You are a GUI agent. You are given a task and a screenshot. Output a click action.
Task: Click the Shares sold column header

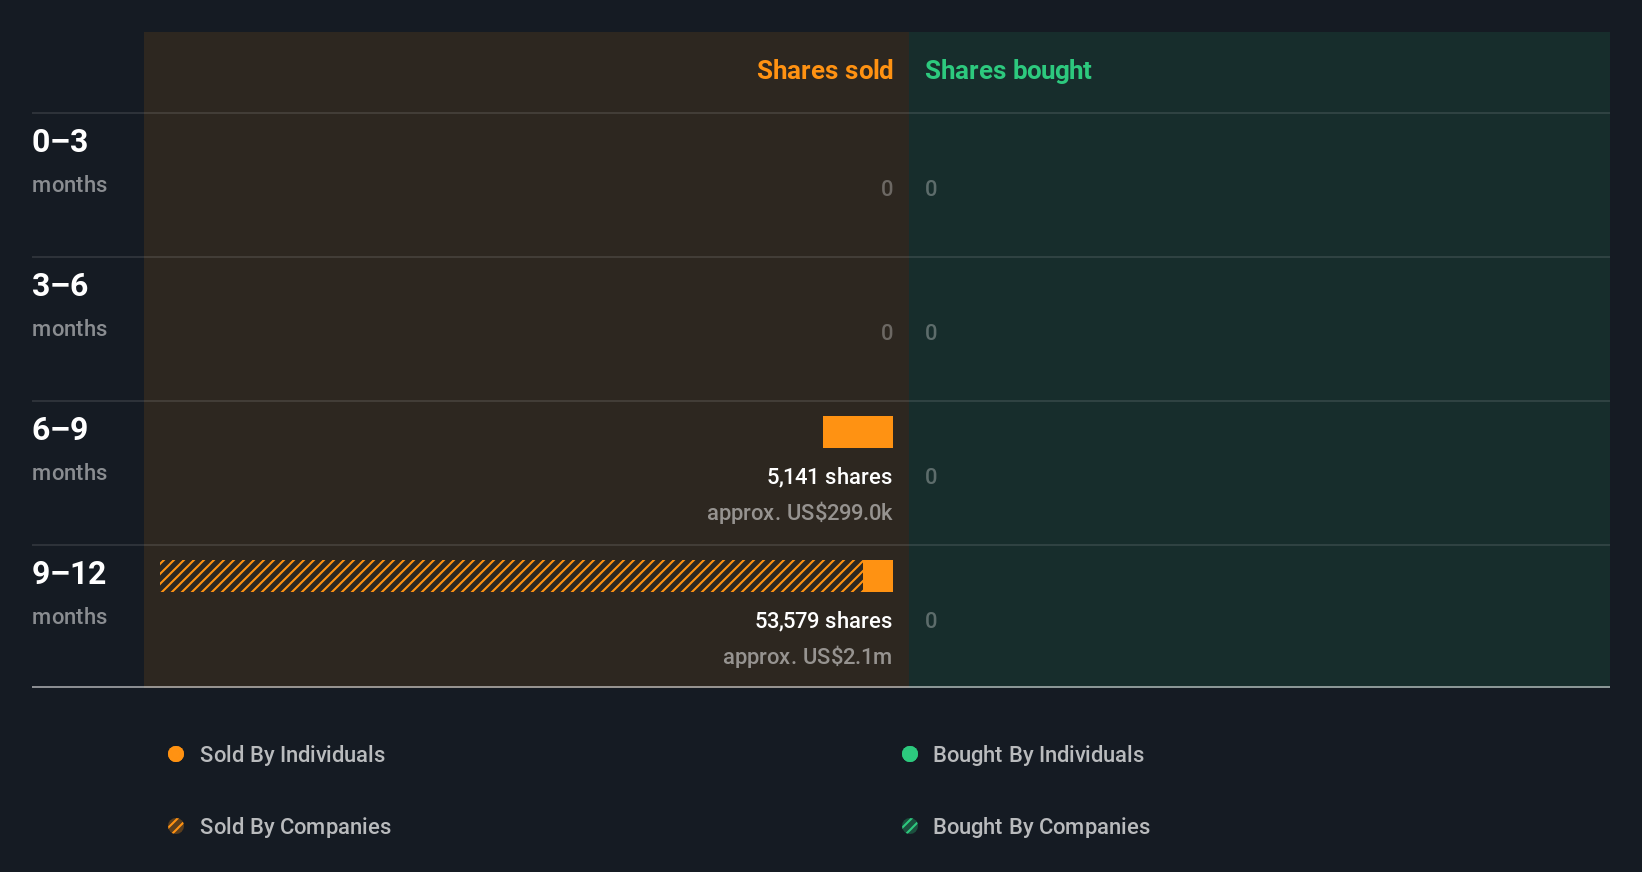point(825,70)
